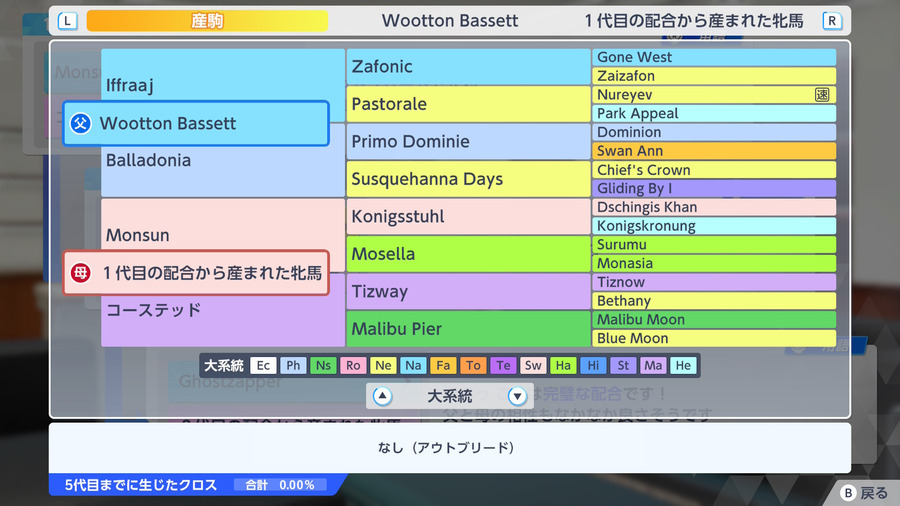Image resolution: width=900 pixels, height=506 pixels.
Task: Click the 大系統 legend label
Action: coord(224,365)
